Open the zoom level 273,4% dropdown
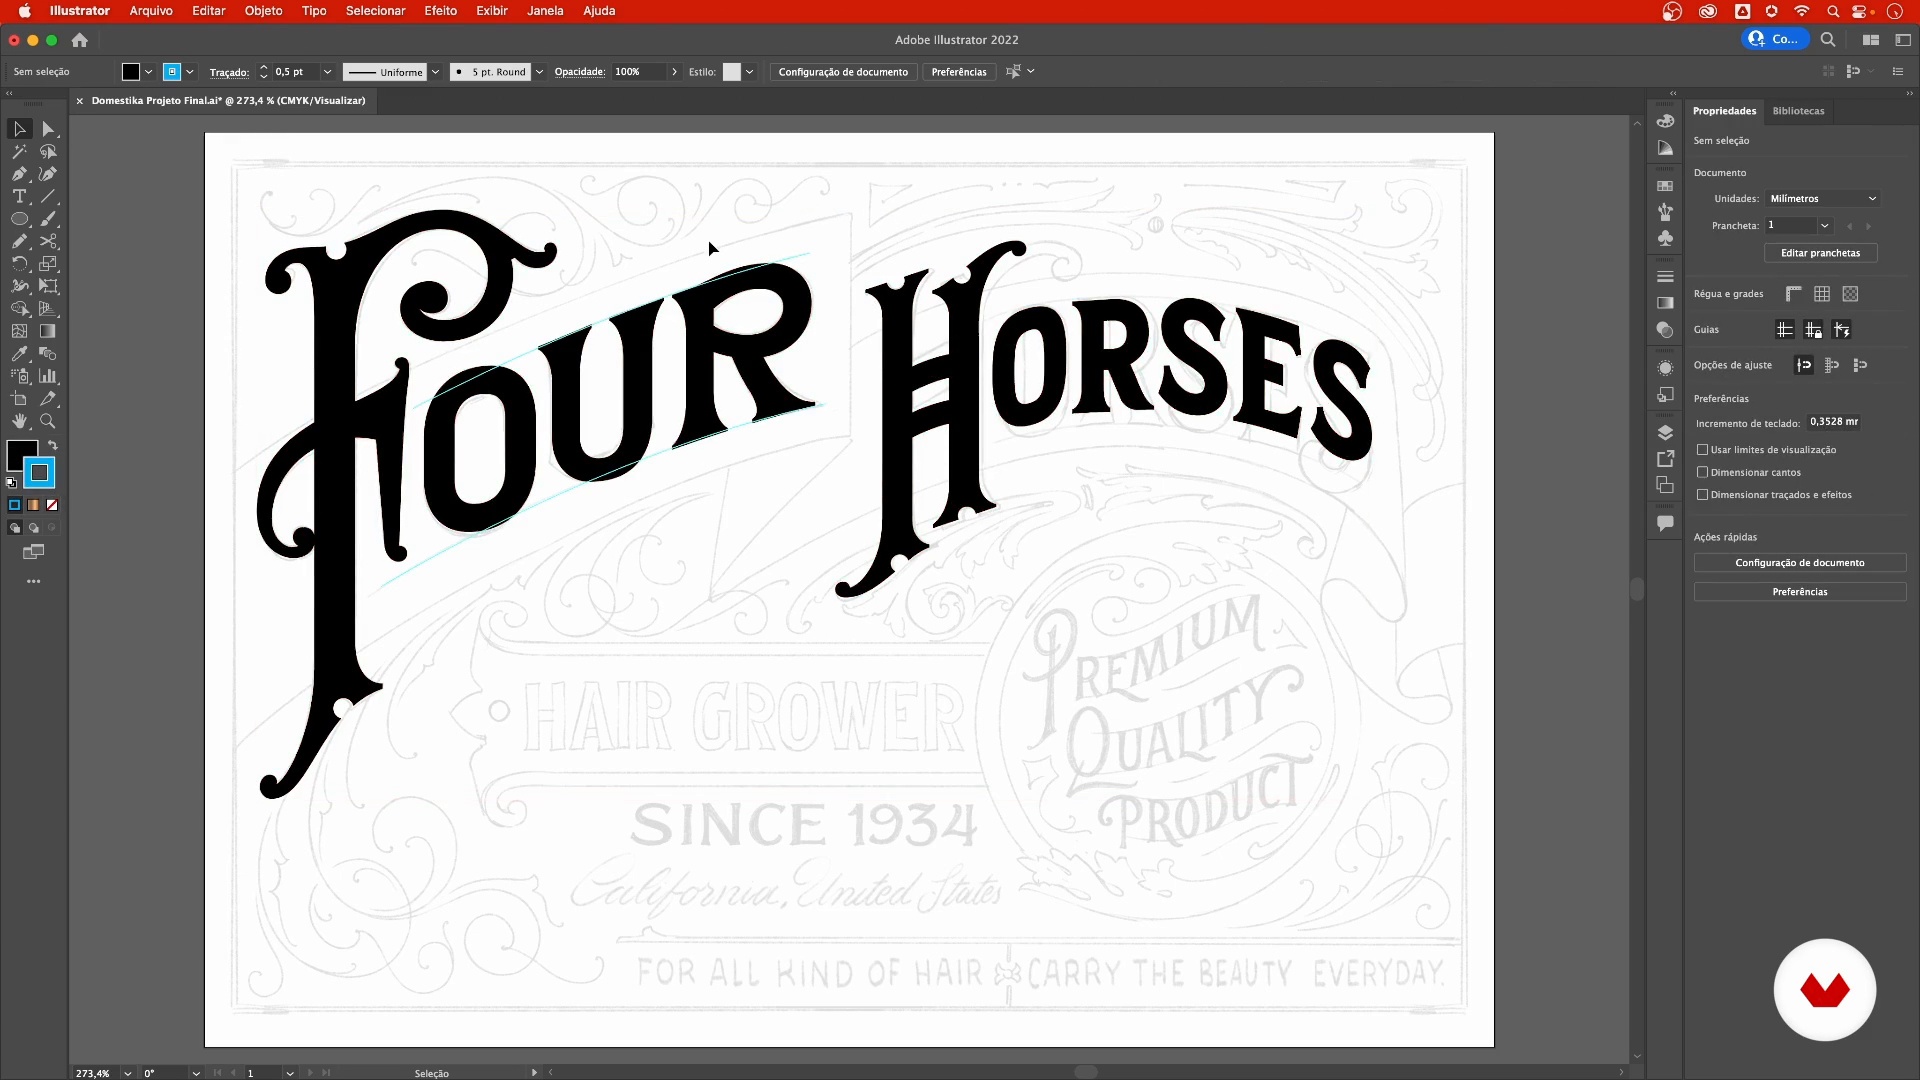 pos(127,1073)
